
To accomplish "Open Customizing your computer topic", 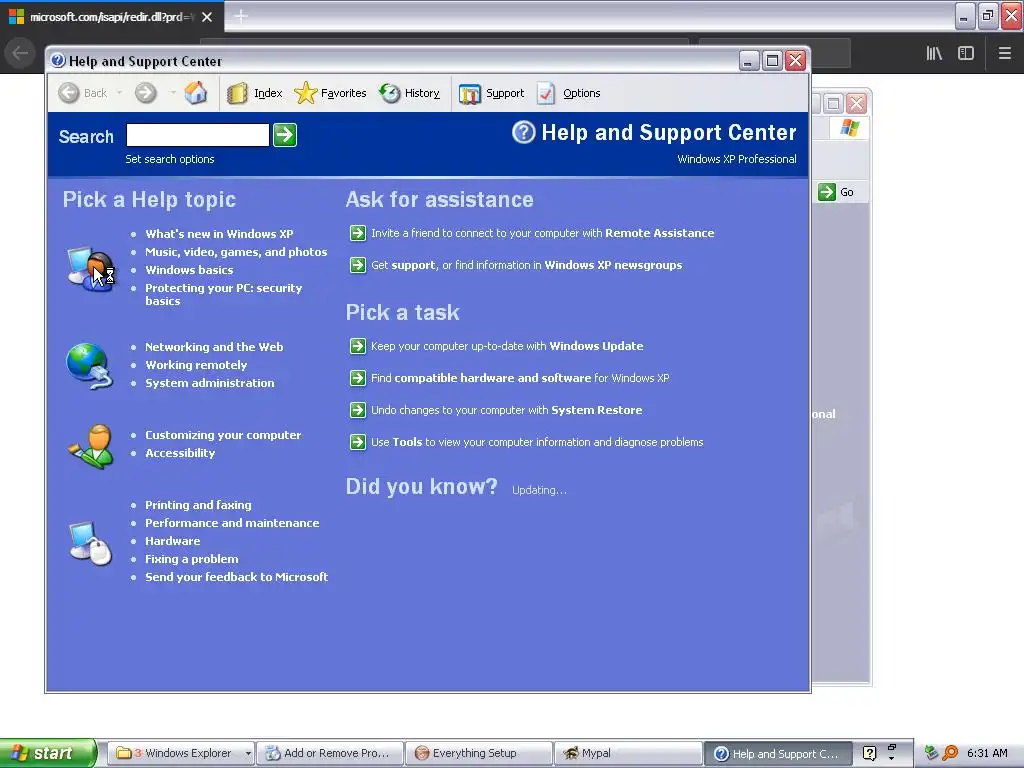I will point(223,435).
